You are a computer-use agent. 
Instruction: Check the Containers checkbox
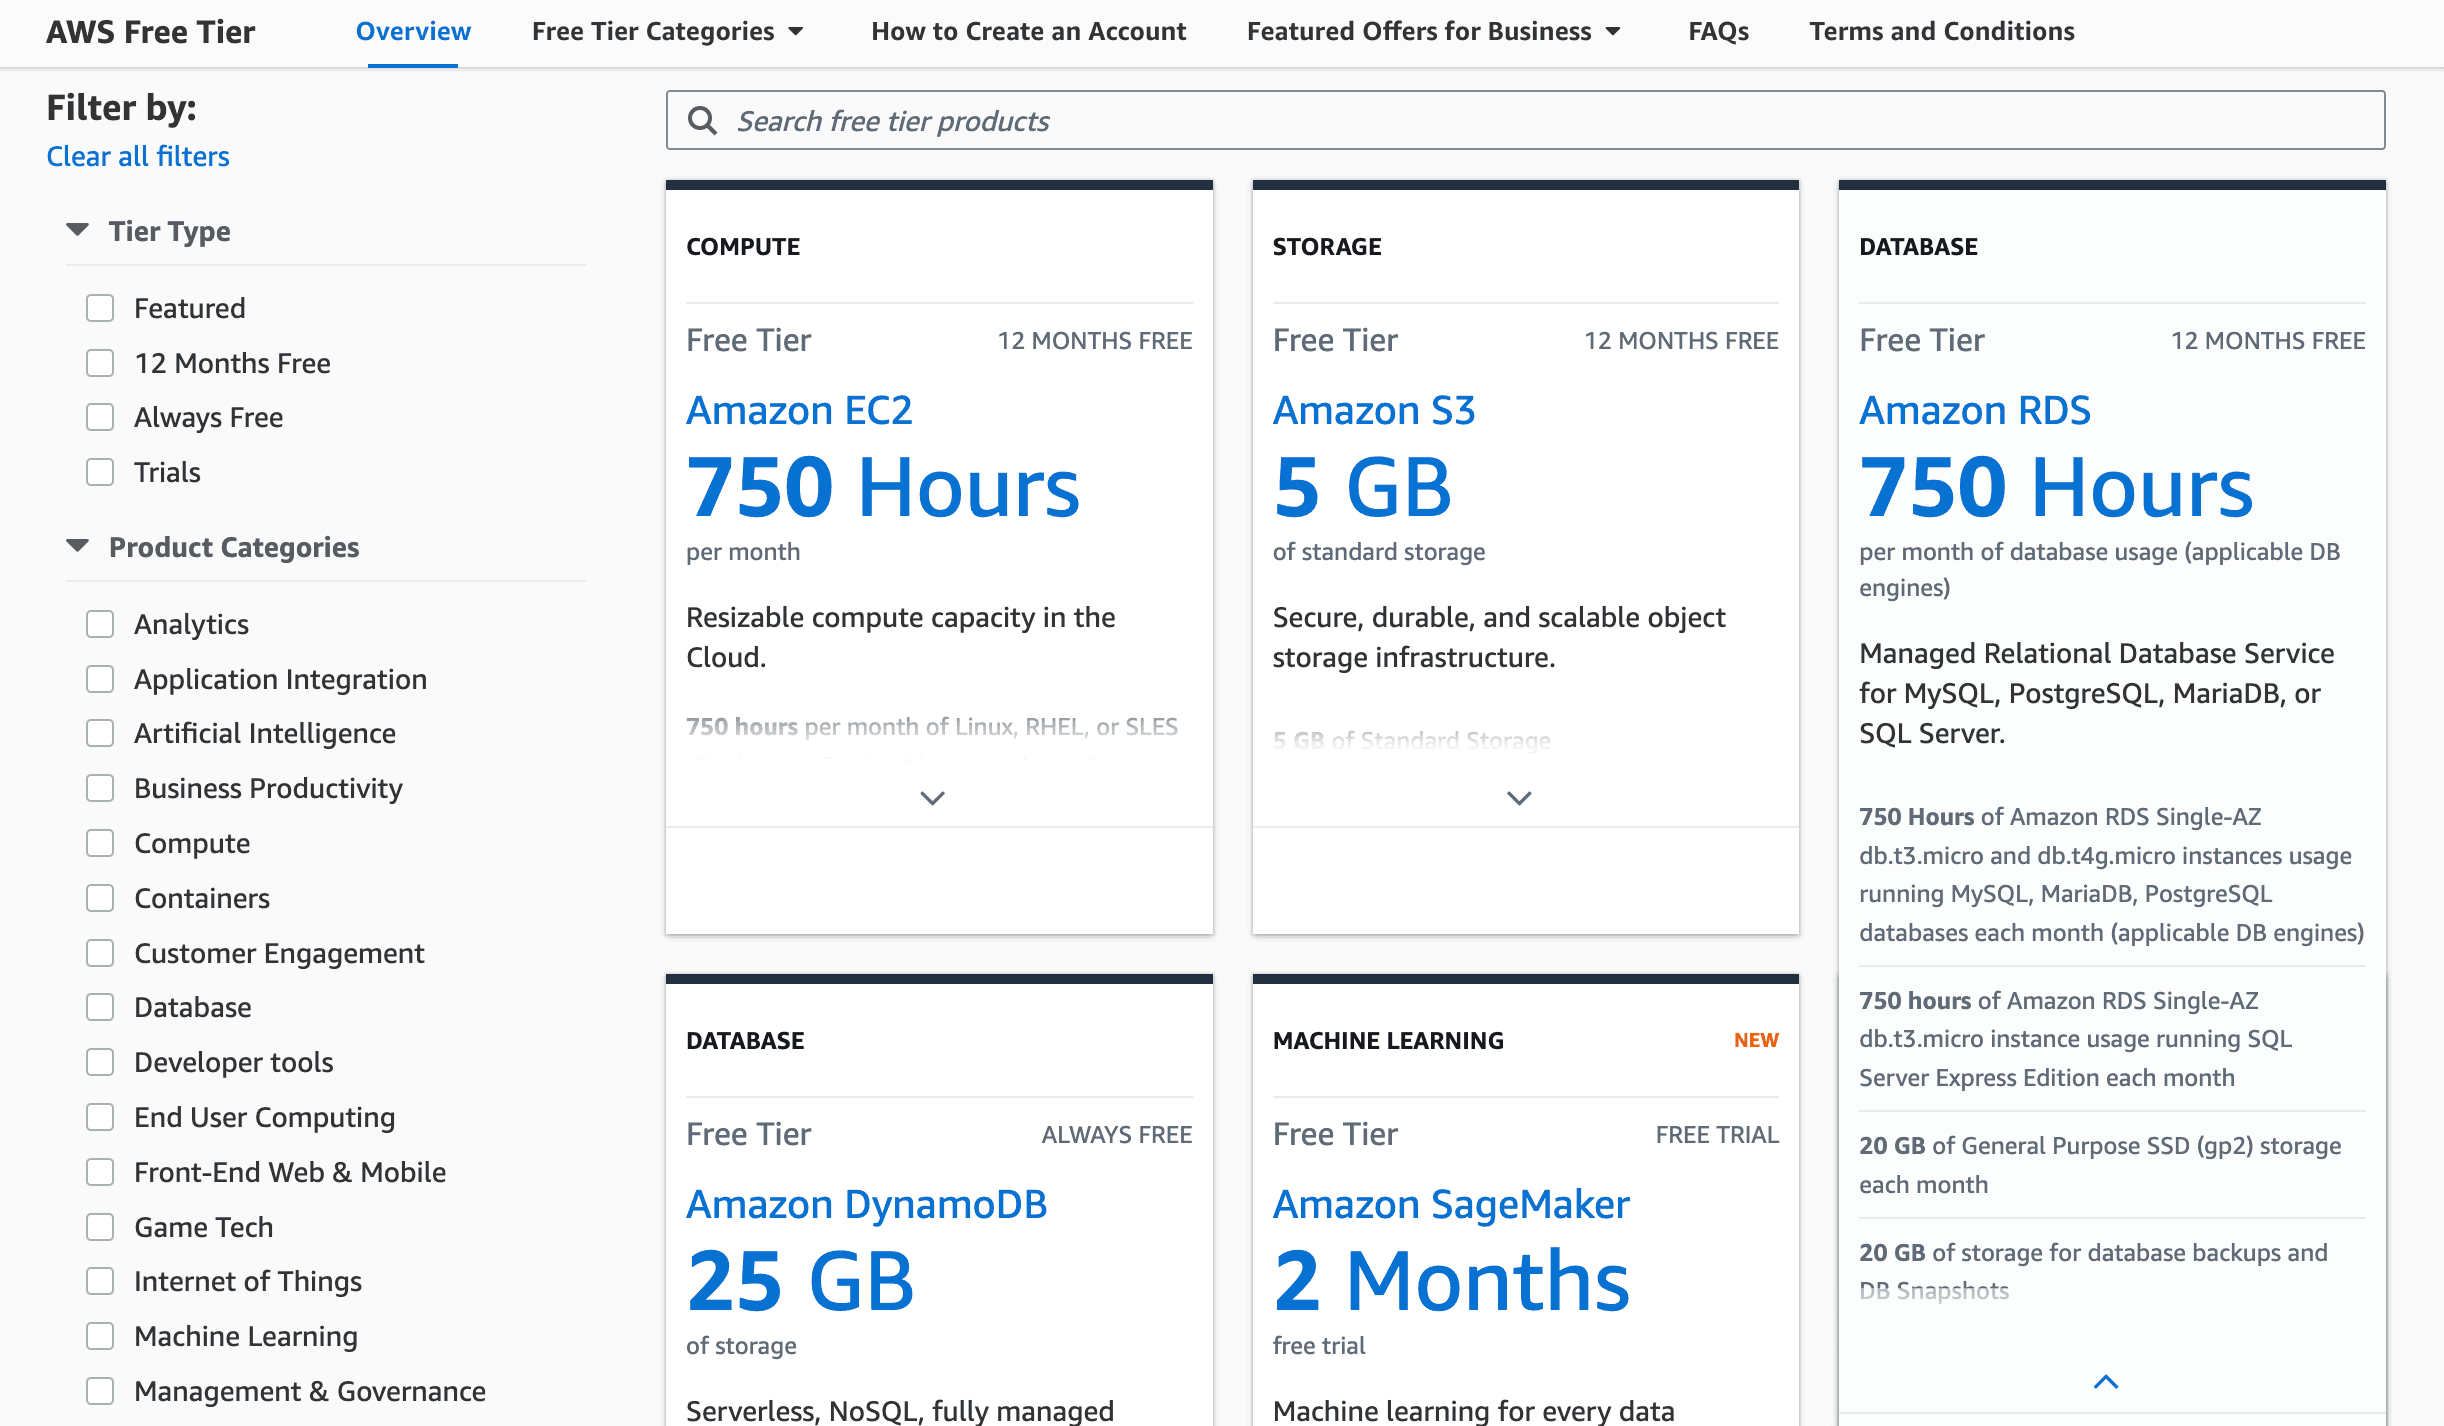100,898
